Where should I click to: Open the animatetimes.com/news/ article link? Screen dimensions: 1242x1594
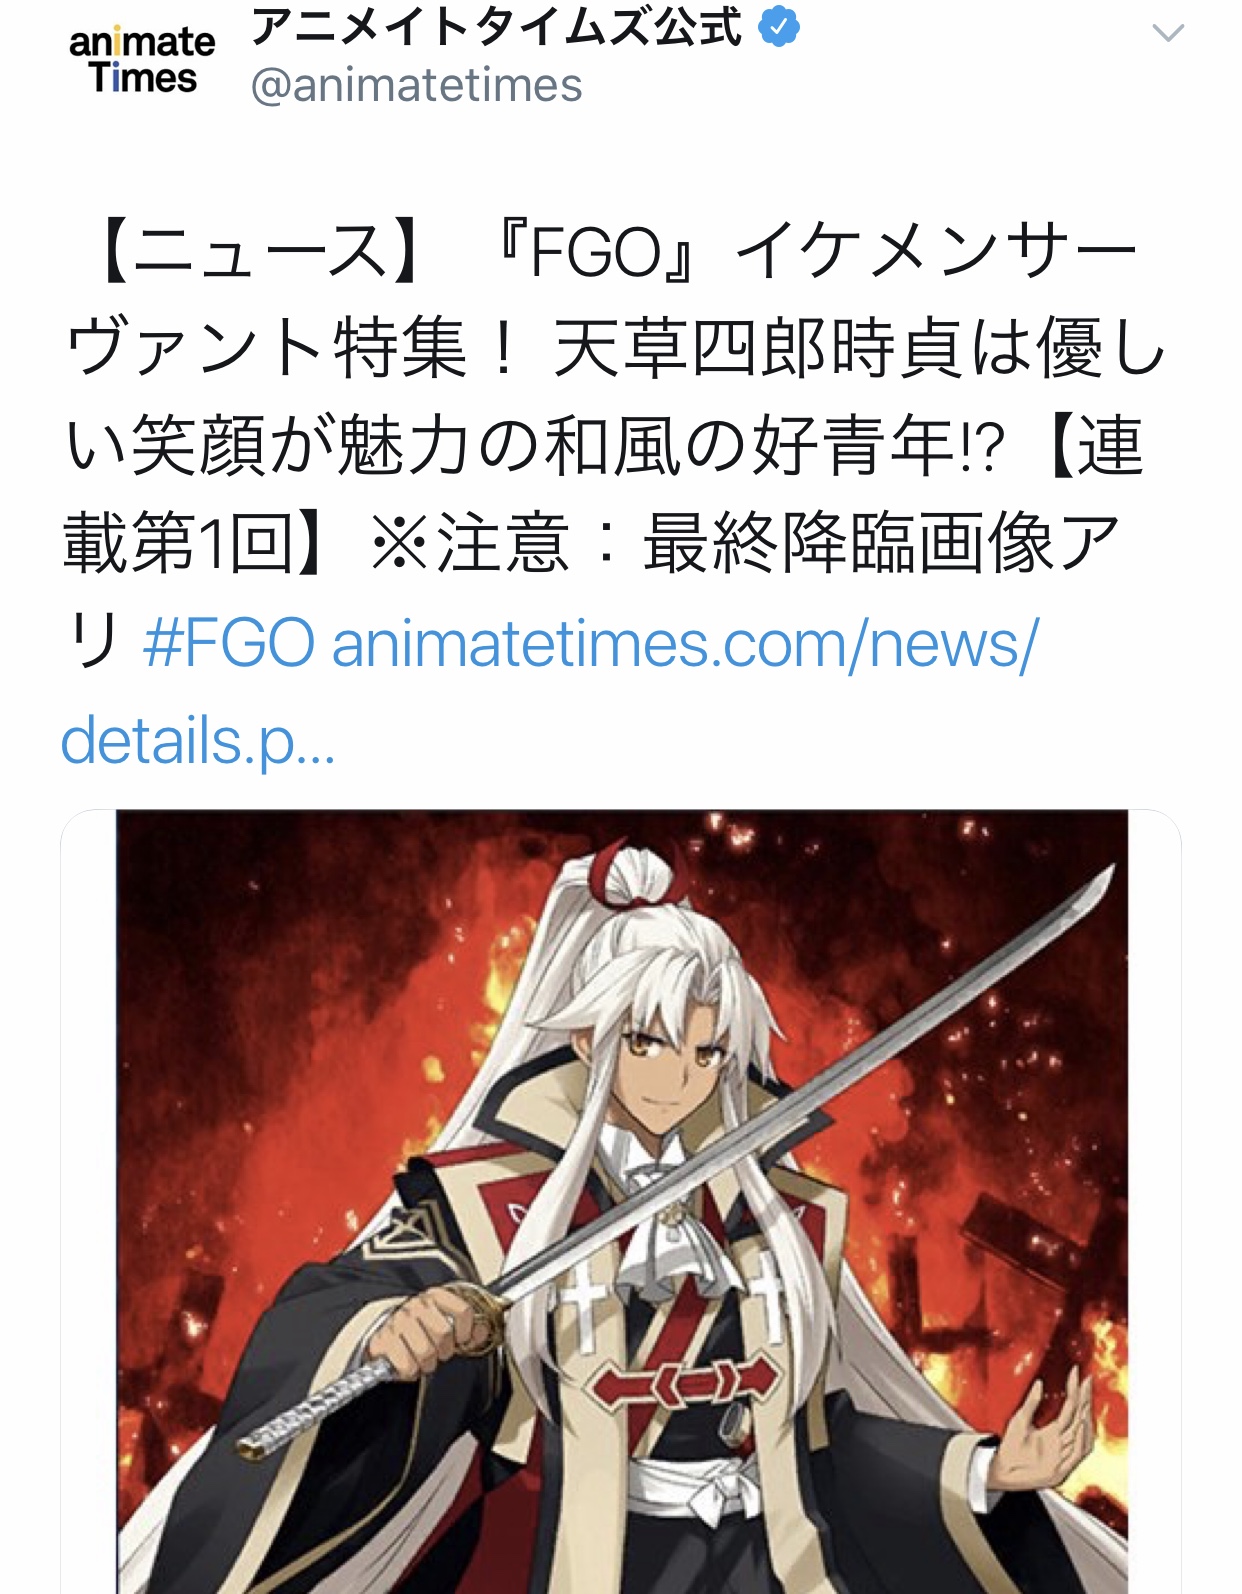686,642
